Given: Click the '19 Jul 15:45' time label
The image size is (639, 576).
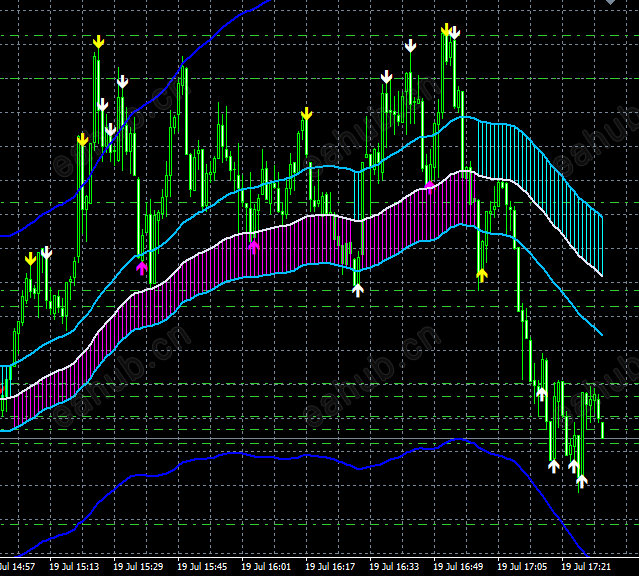Looking at the screenshot, I should [202, 567].
